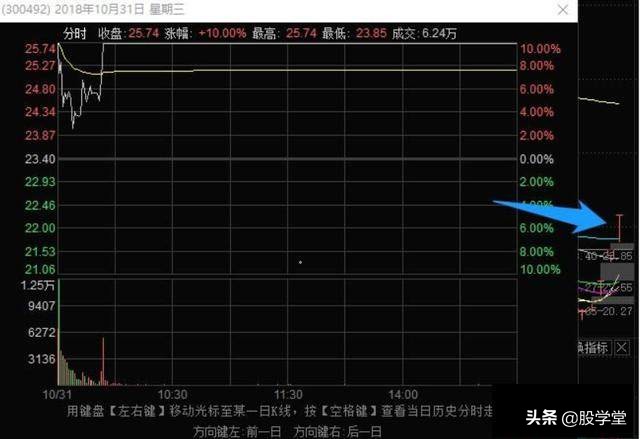Click the keyboard hint text 用键盘【左右键】

(116, 411)
